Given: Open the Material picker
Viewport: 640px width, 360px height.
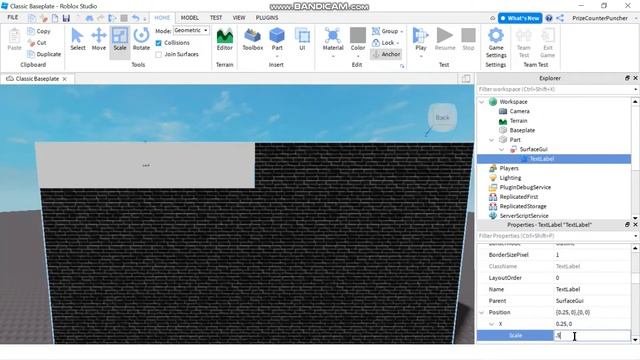Looking at the screenshot, I should (x=333, y=40).
